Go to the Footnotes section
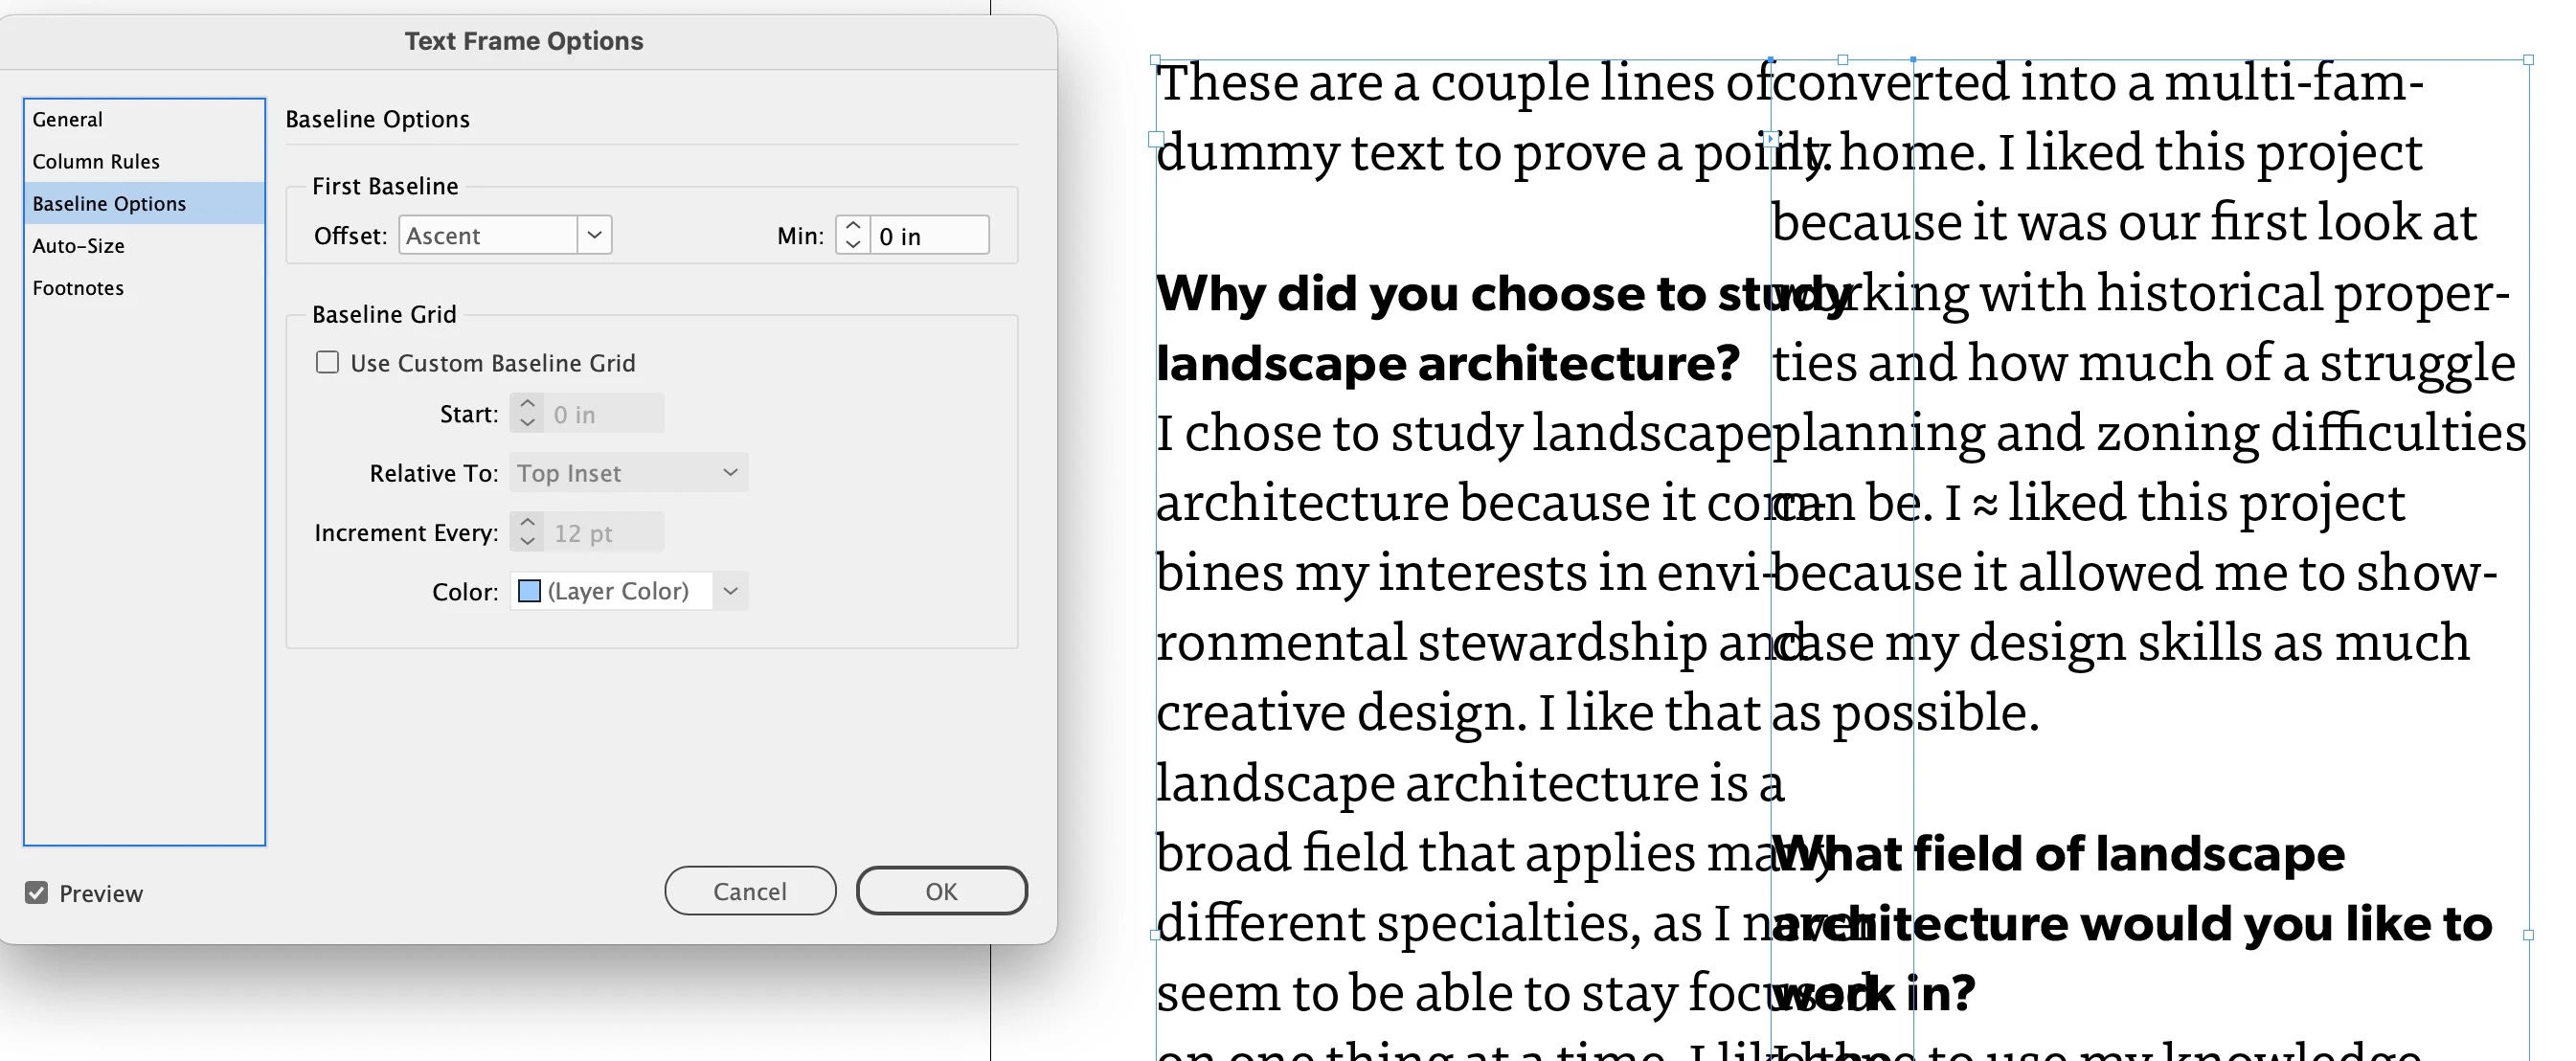 click(x=78, y=288)
